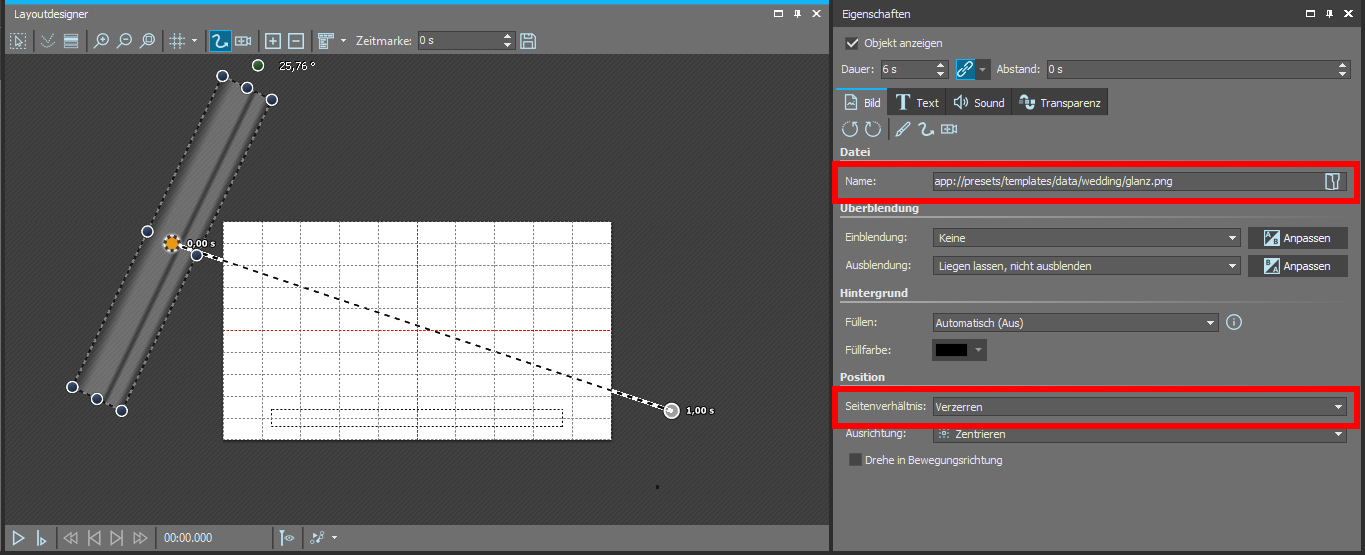Screen dimensions: 1365x555
Task: Click the info icon next to Füllen
Action: pyautogui.click(x=1234, y=322)
